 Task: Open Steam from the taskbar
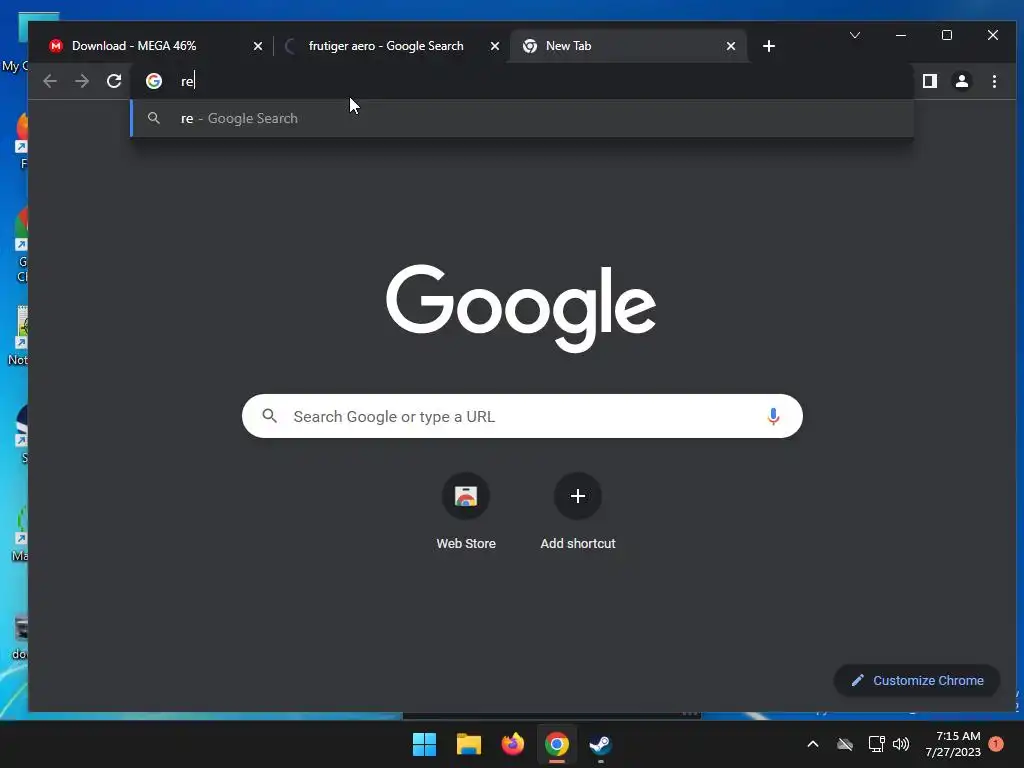point(601,744)
